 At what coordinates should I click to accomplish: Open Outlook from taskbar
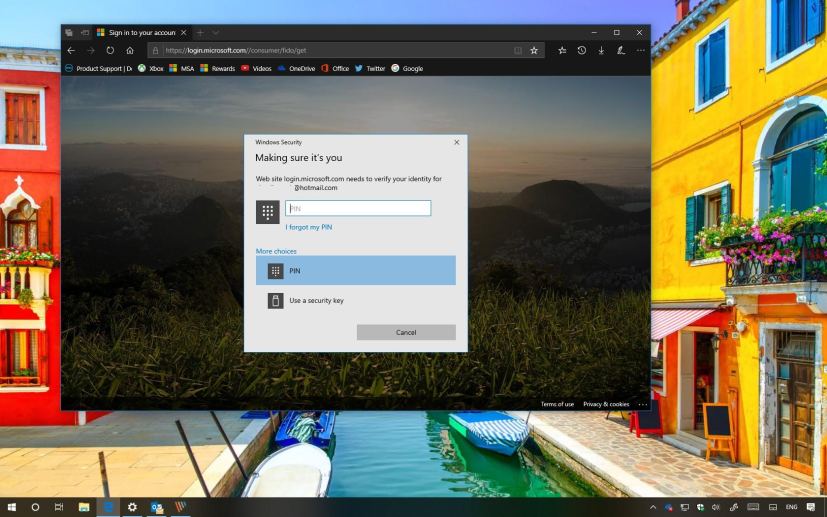pos(157,508)
